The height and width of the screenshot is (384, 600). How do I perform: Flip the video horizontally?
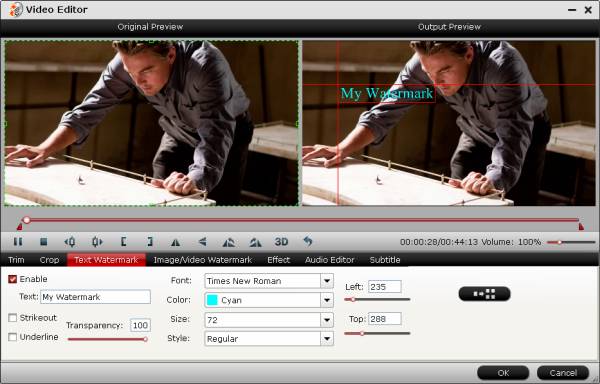point(175,242)
